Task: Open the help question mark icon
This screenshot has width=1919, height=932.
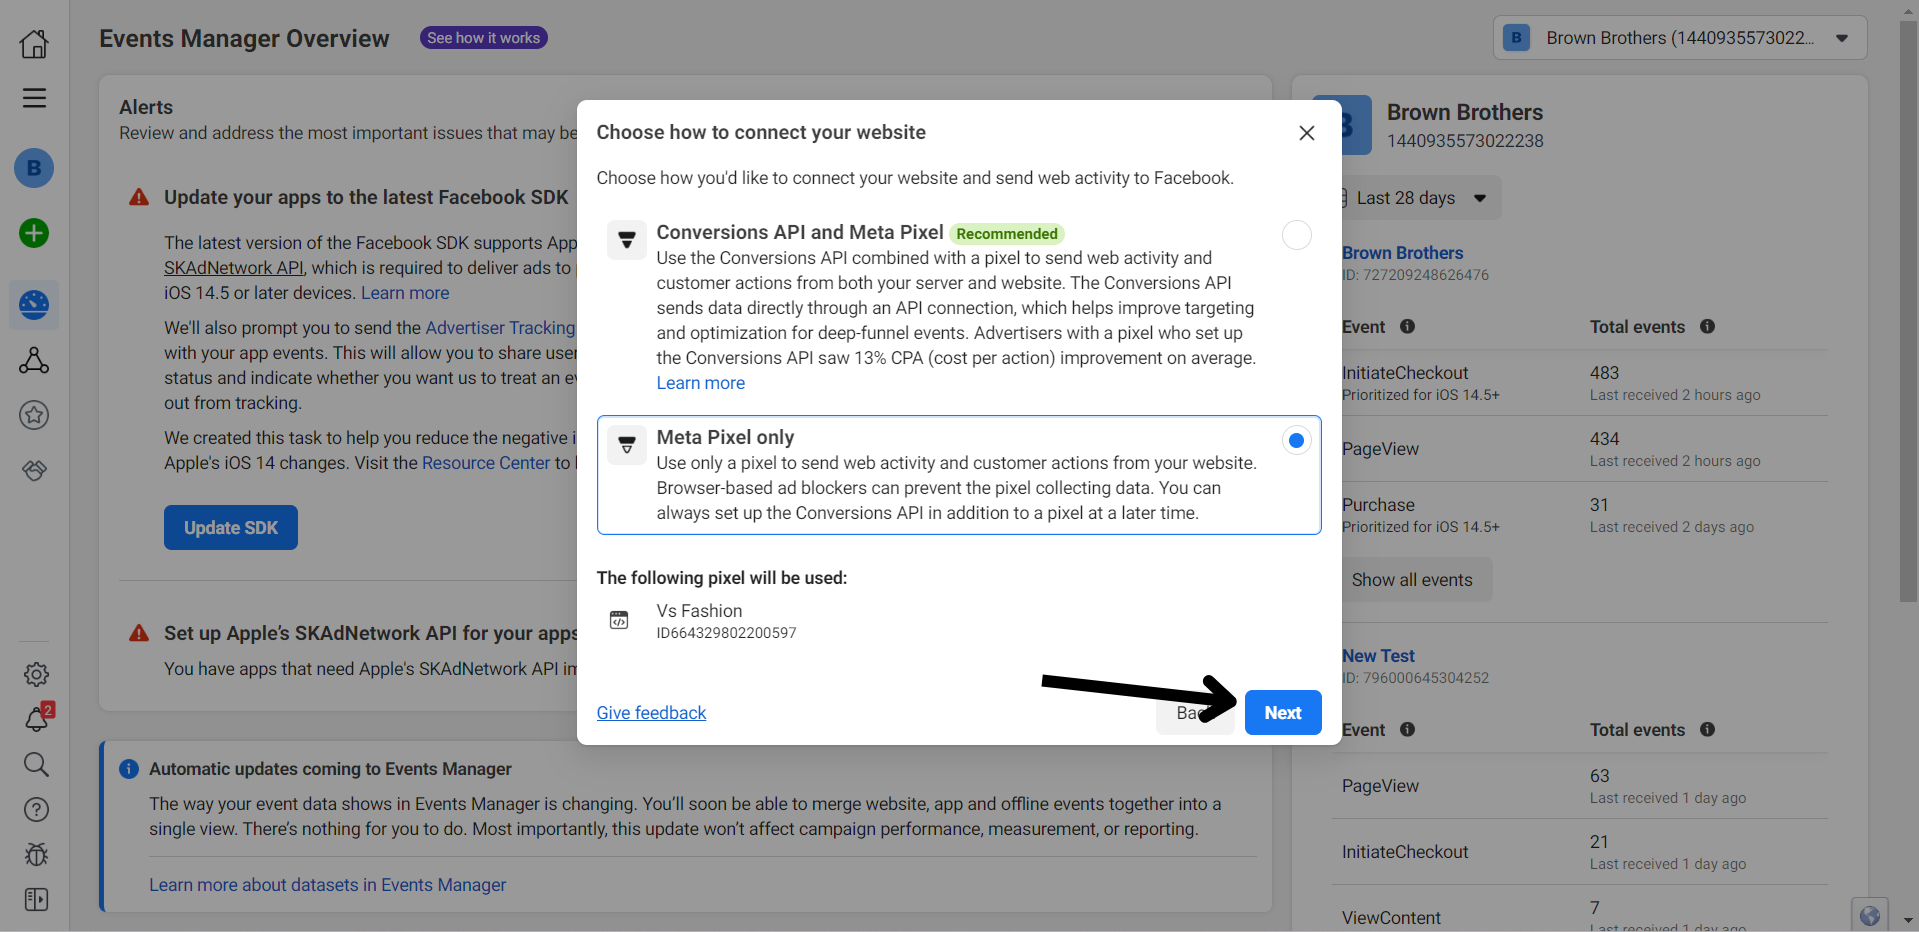Action: tap(36, 810)
